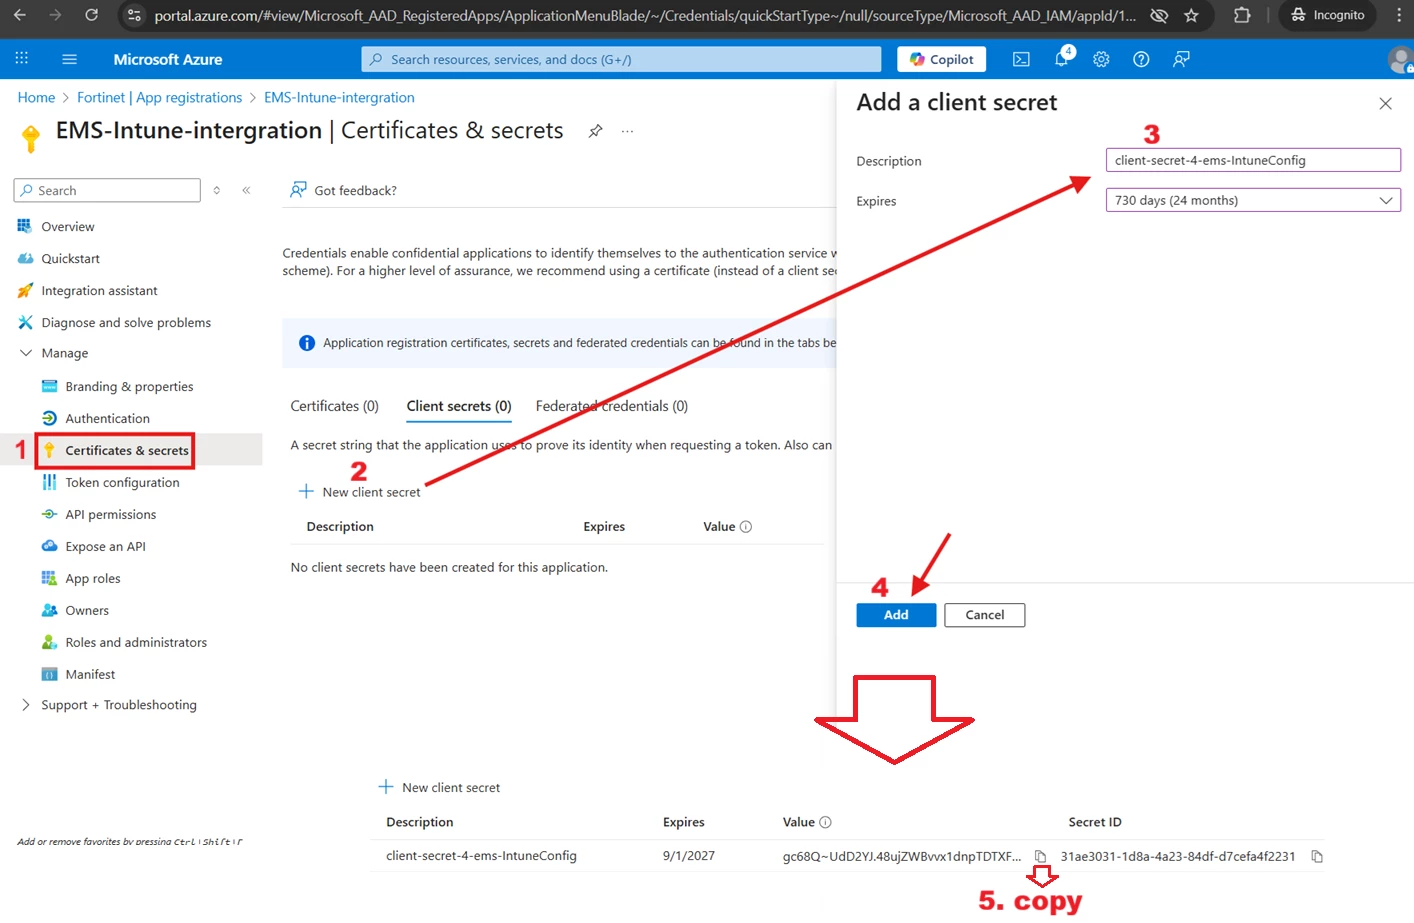Open the ellipsis more options next to title
Image resolution: width=1414 pixels, height=923 pixels.
pos(627,131)
